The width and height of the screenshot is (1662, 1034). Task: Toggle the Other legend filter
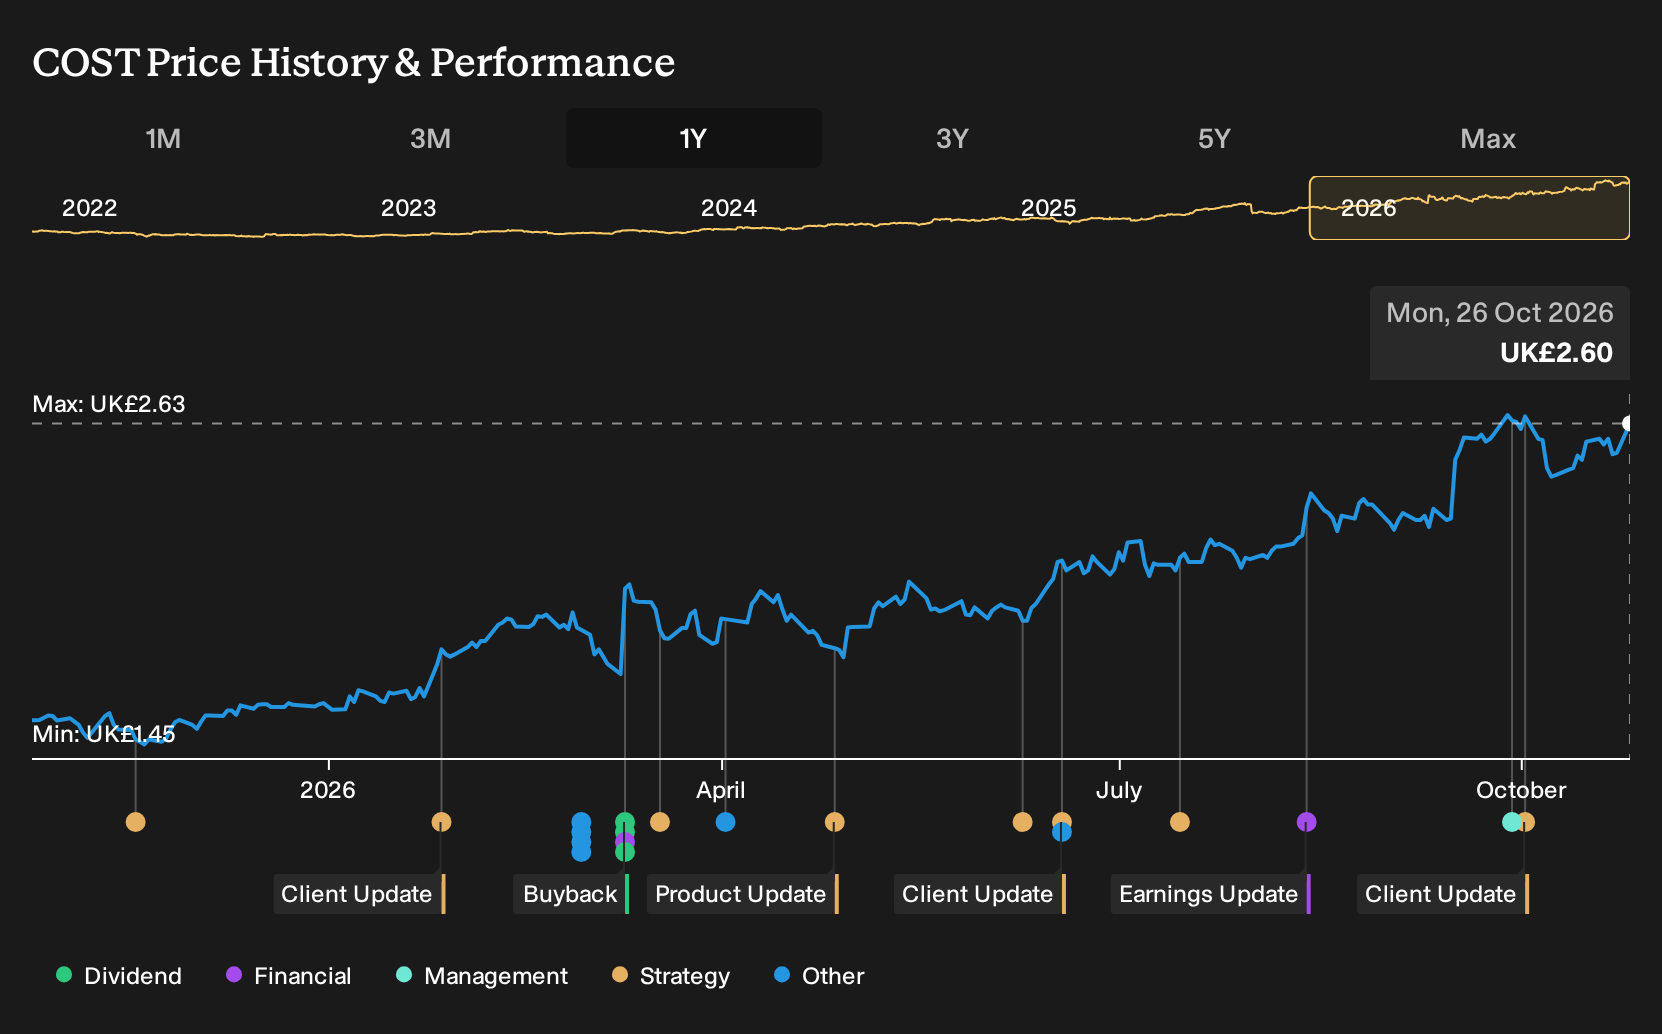click(x=819, y=976)
